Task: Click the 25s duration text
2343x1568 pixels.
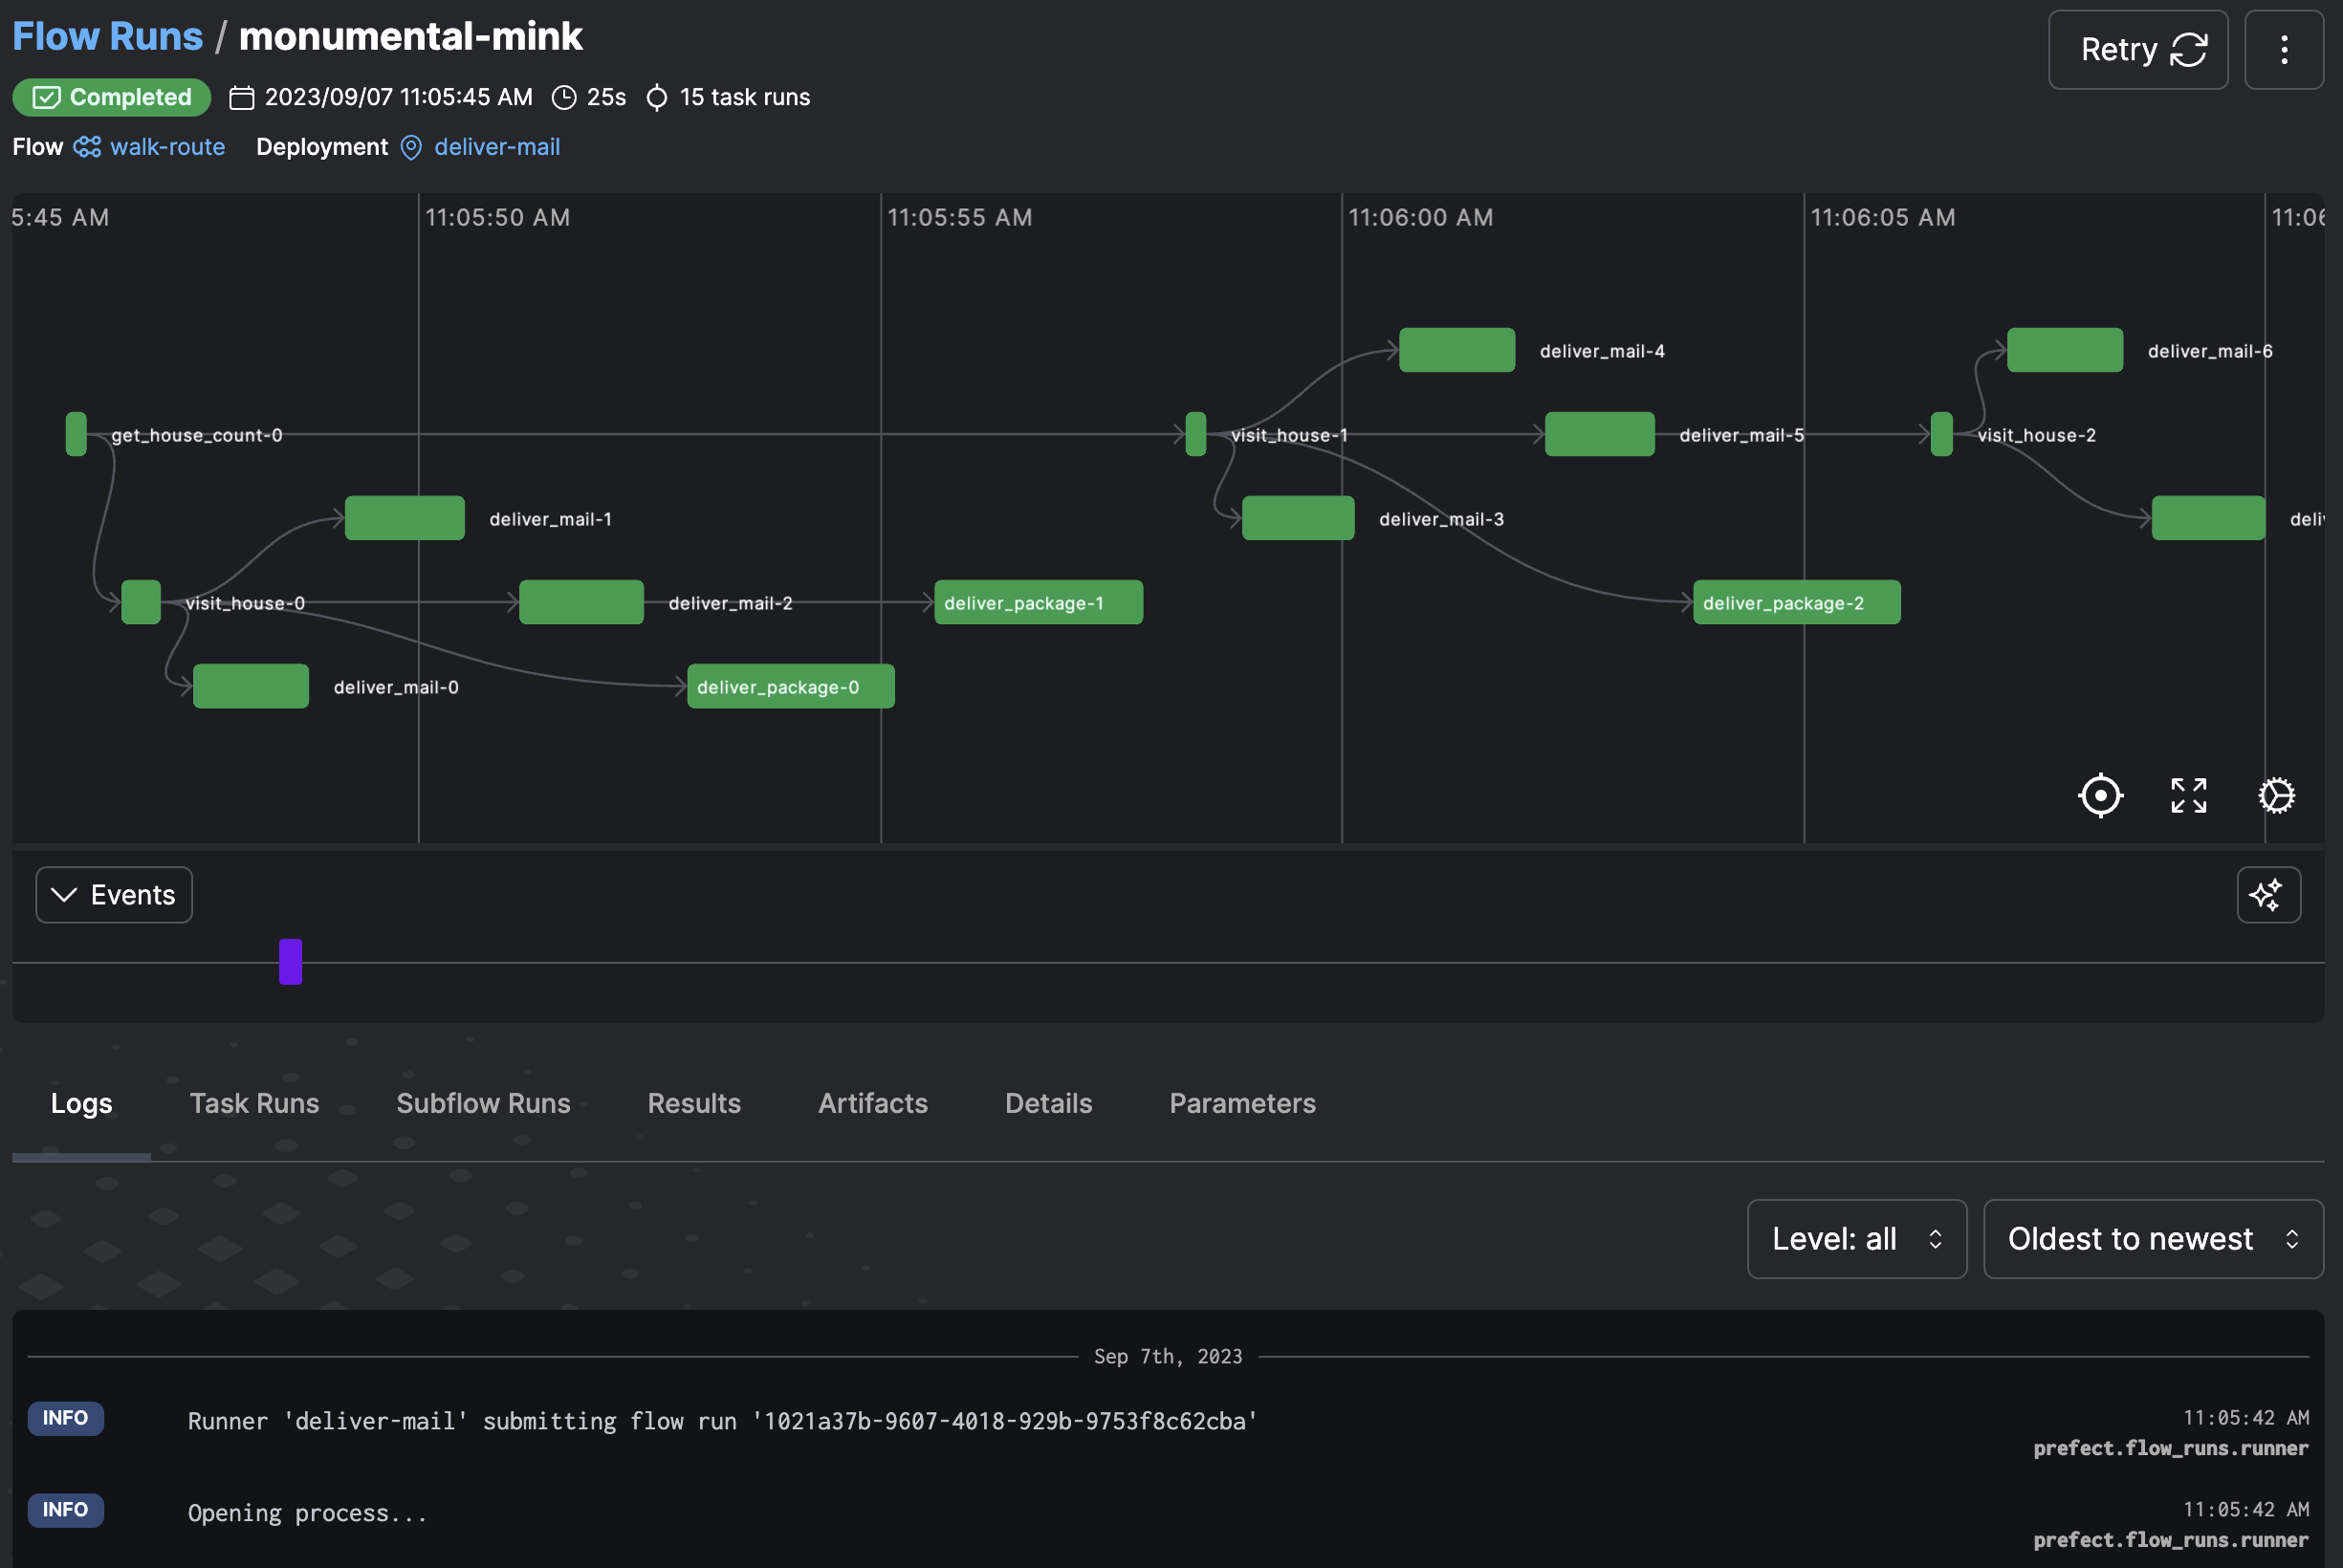Action: (x=606, y=97)
